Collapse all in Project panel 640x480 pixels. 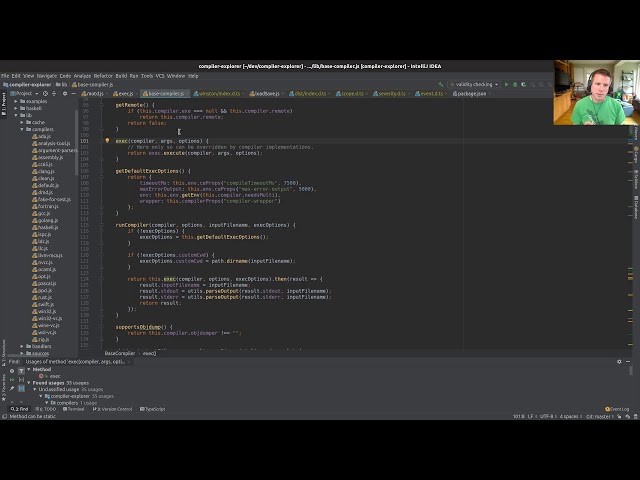[54, 93]
